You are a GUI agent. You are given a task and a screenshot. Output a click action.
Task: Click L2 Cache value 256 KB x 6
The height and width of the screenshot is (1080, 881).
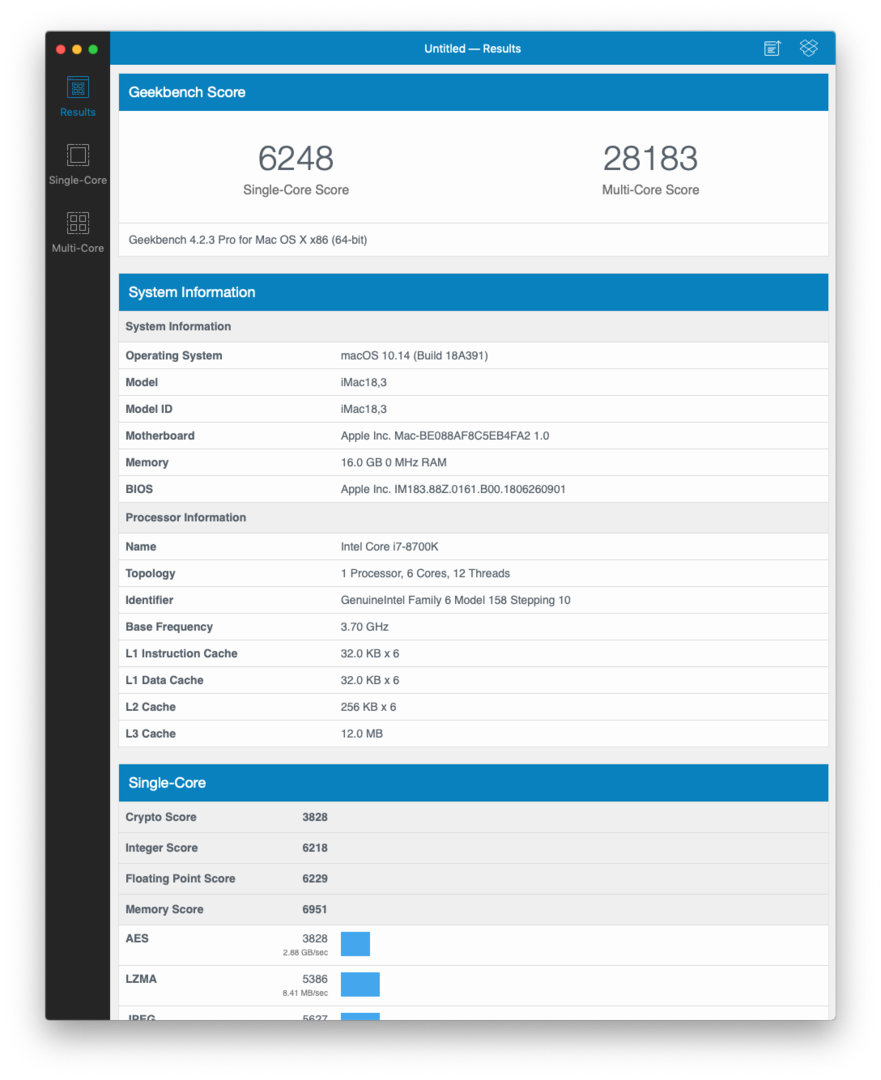pos(368,707)
